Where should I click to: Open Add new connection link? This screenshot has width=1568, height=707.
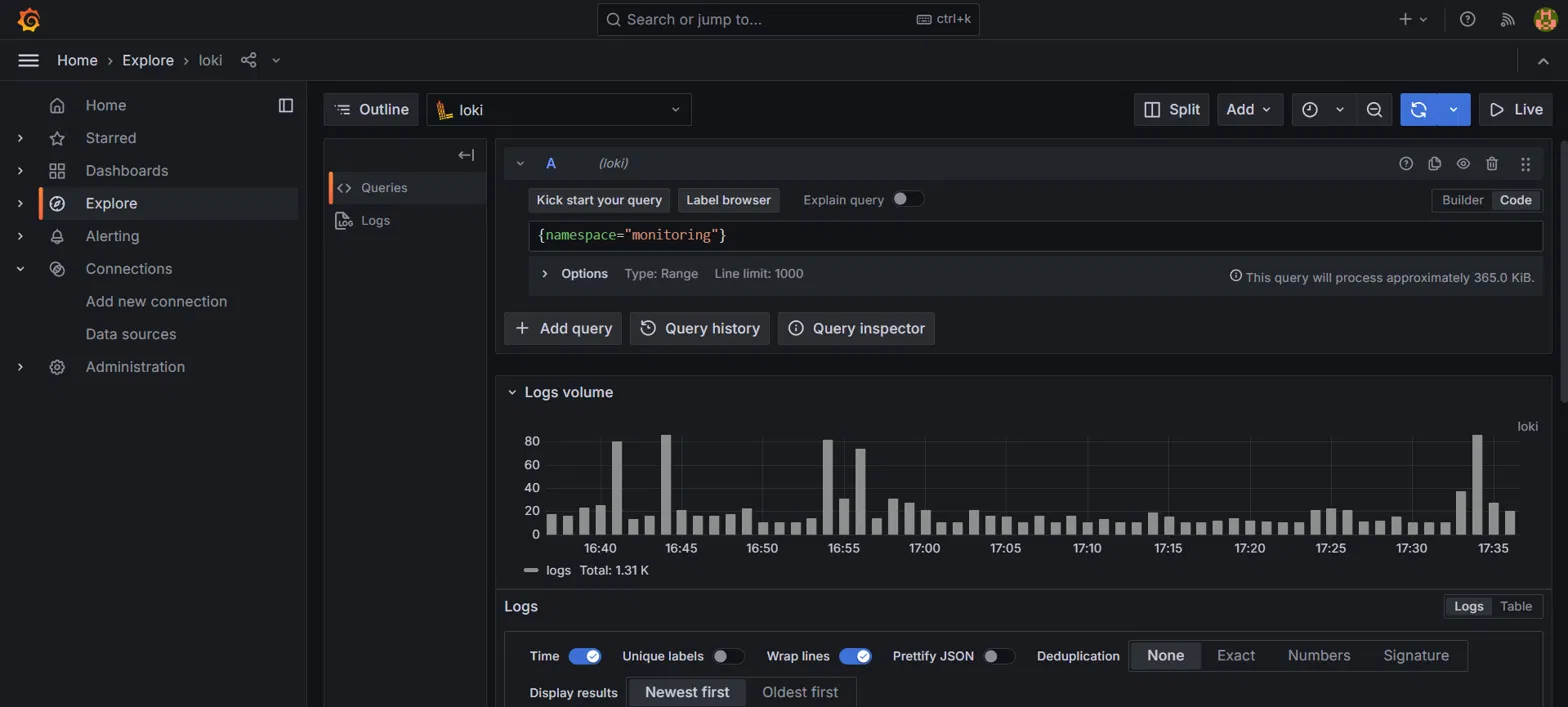[156, 301]
